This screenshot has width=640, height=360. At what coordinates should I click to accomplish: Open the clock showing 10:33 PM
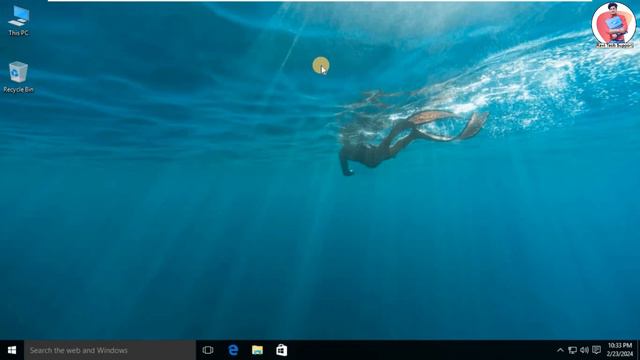[x=620, y=350]
